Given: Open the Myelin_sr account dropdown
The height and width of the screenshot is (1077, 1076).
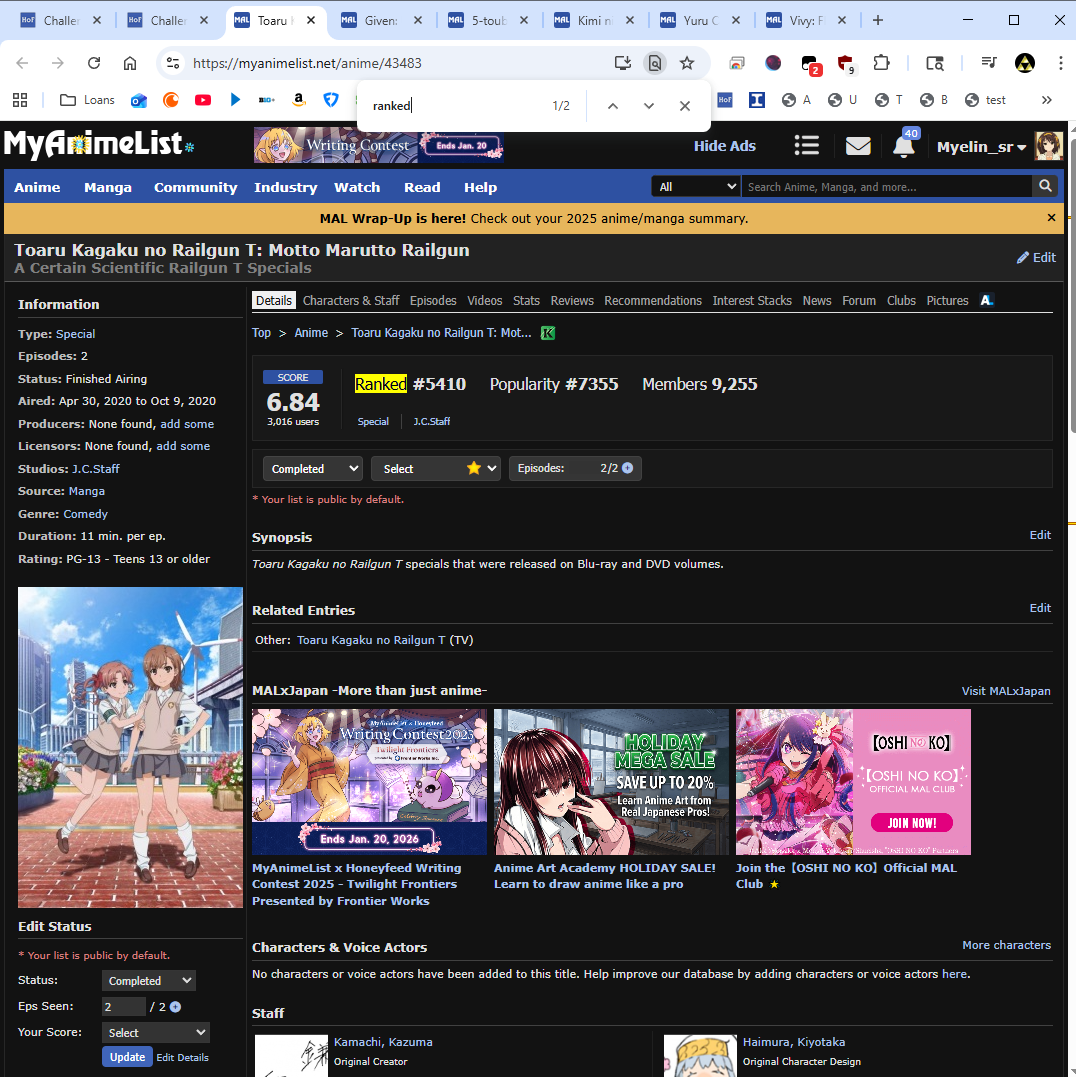Looking at the screenshot, I should 981,147.
